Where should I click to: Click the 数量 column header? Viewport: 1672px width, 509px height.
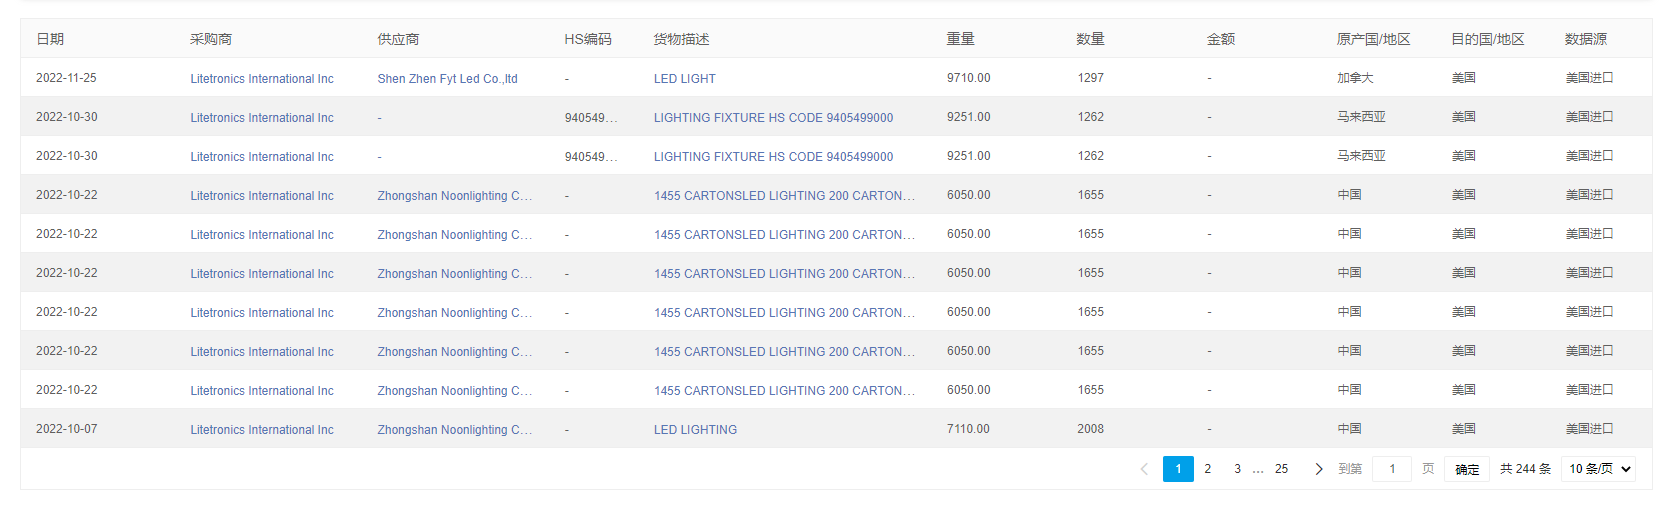tap(1090, 39)
